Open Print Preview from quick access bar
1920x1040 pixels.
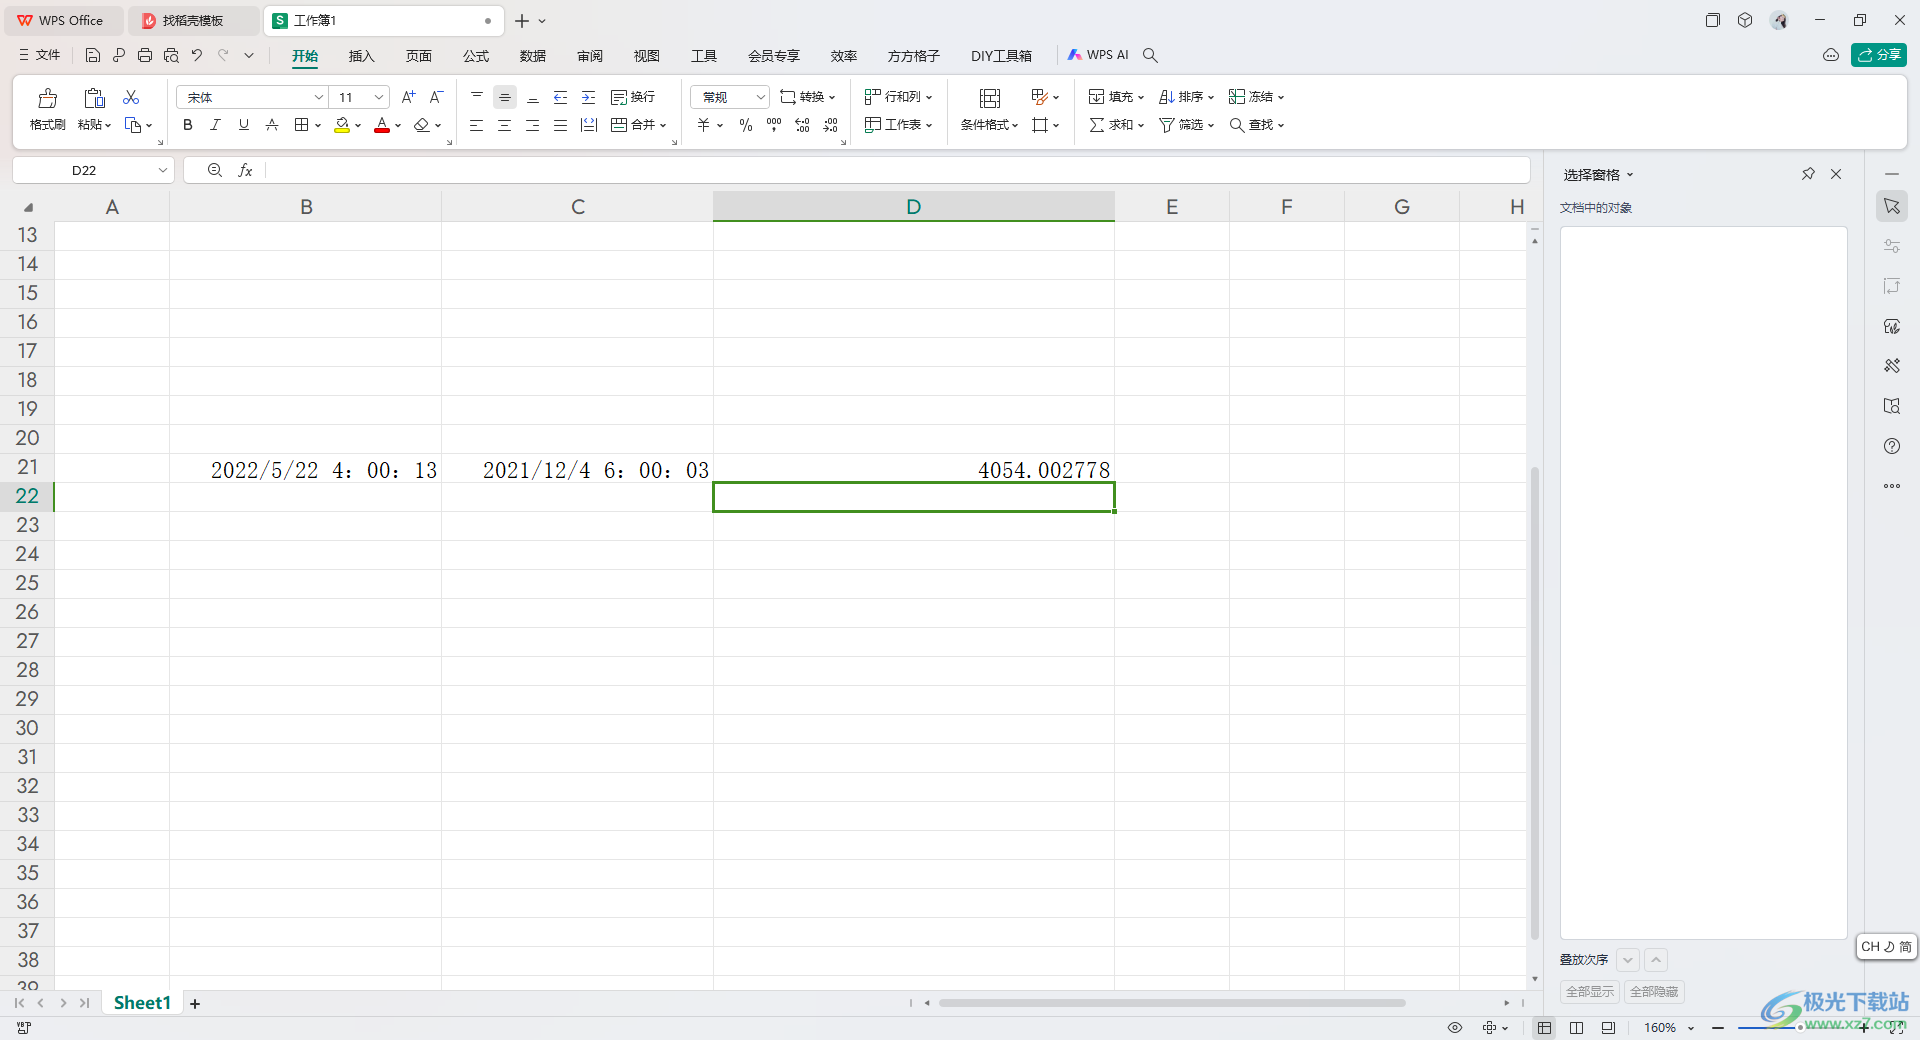click(171, 55)
